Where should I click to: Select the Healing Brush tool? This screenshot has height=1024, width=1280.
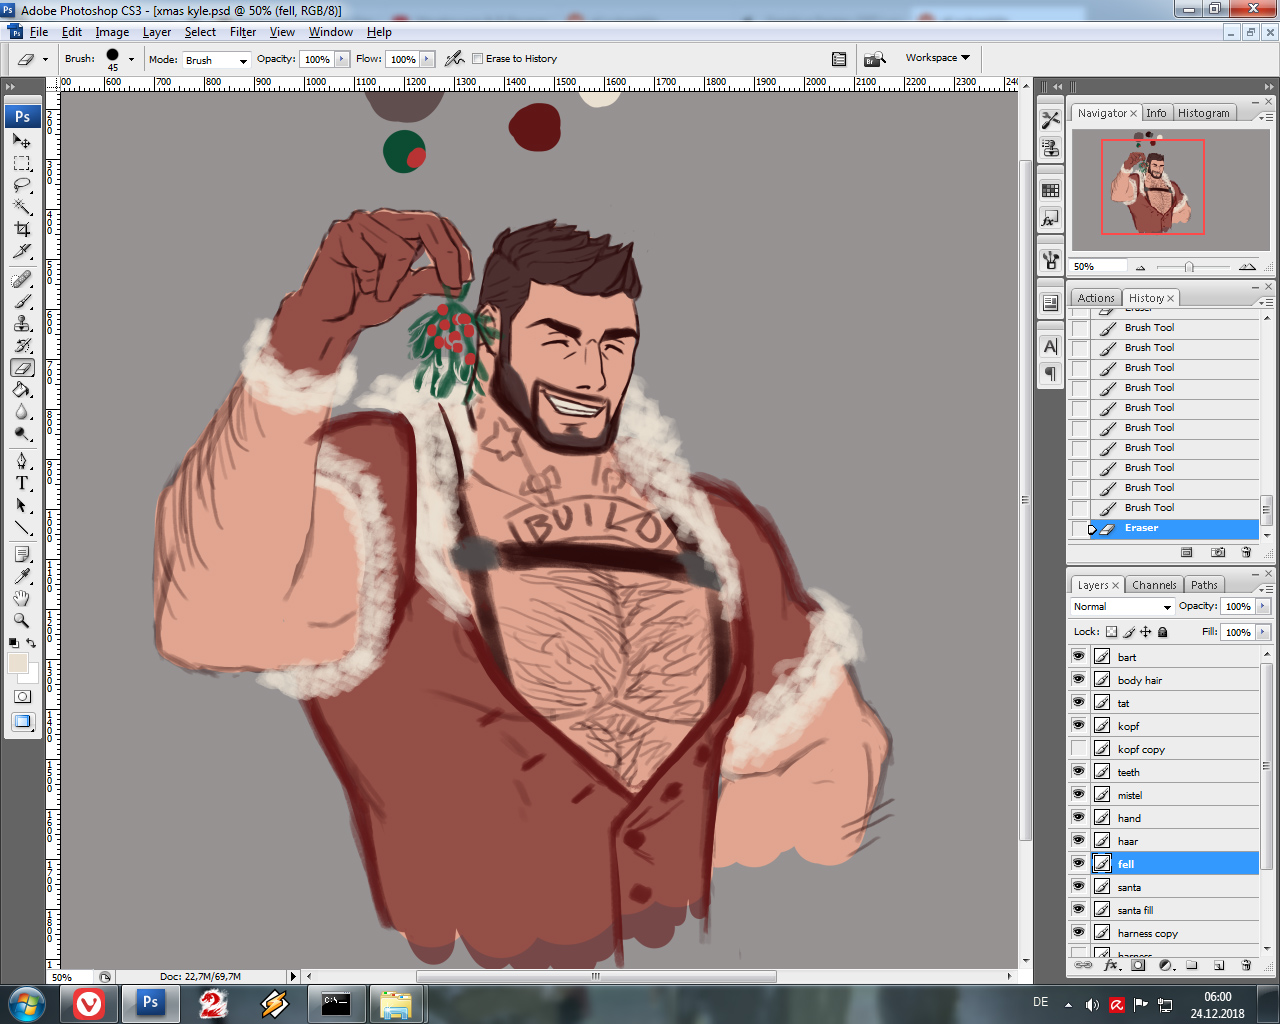pos(22,279)
